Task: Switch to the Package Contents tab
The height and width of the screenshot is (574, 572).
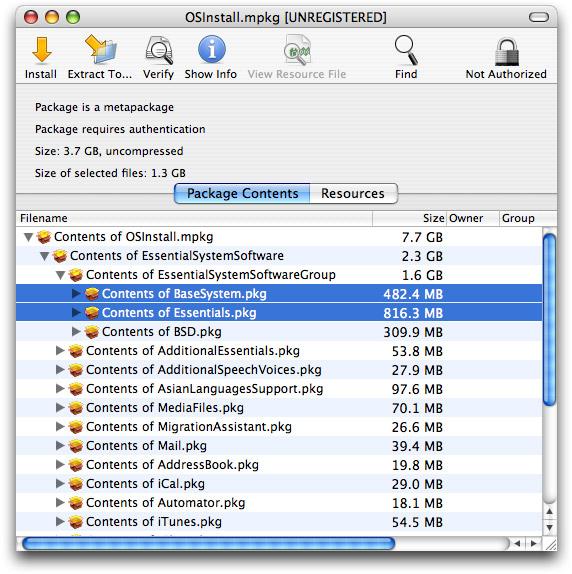Action: [x=242, y=193]
